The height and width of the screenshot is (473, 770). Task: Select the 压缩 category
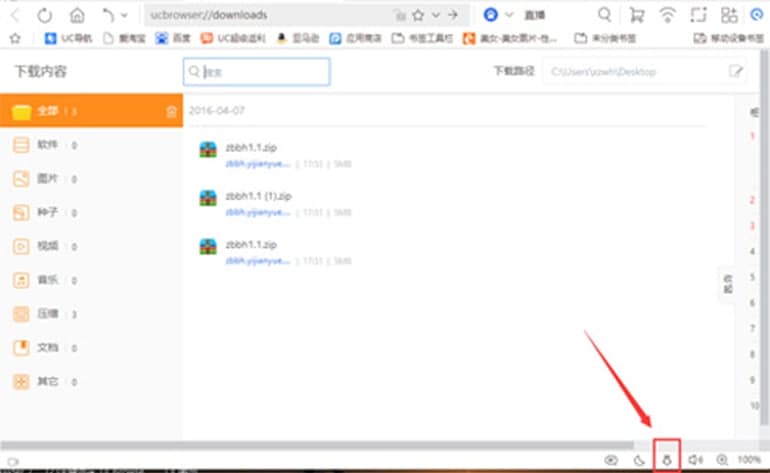[91, 314]
